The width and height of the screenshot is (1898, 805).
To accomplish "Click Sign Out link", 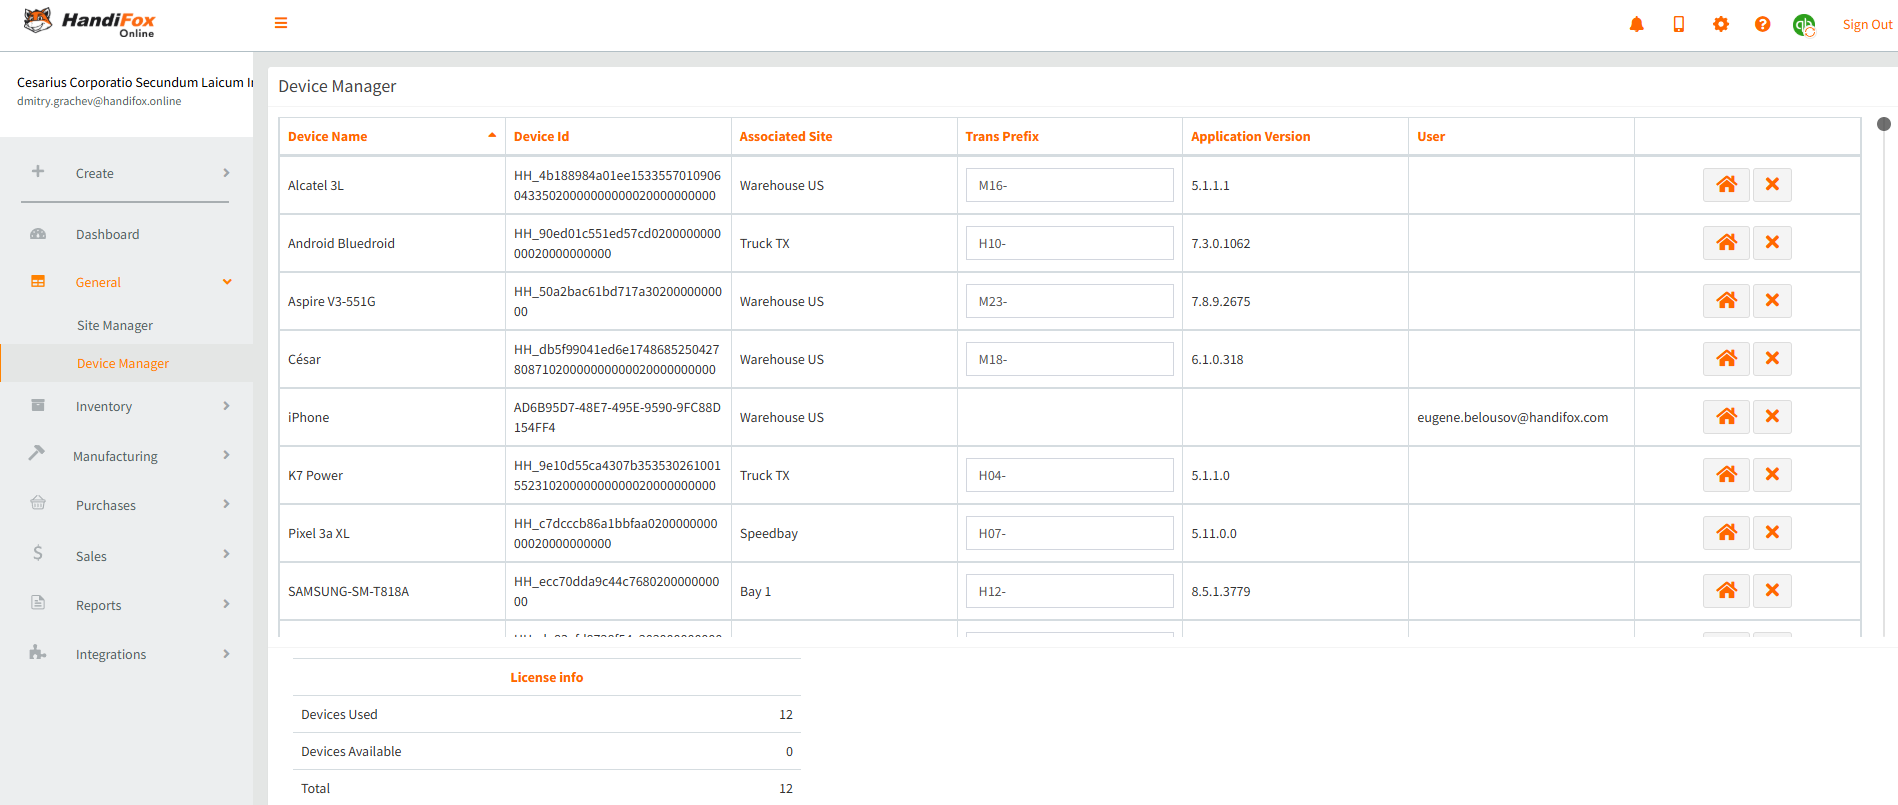I will point(1867,25).
